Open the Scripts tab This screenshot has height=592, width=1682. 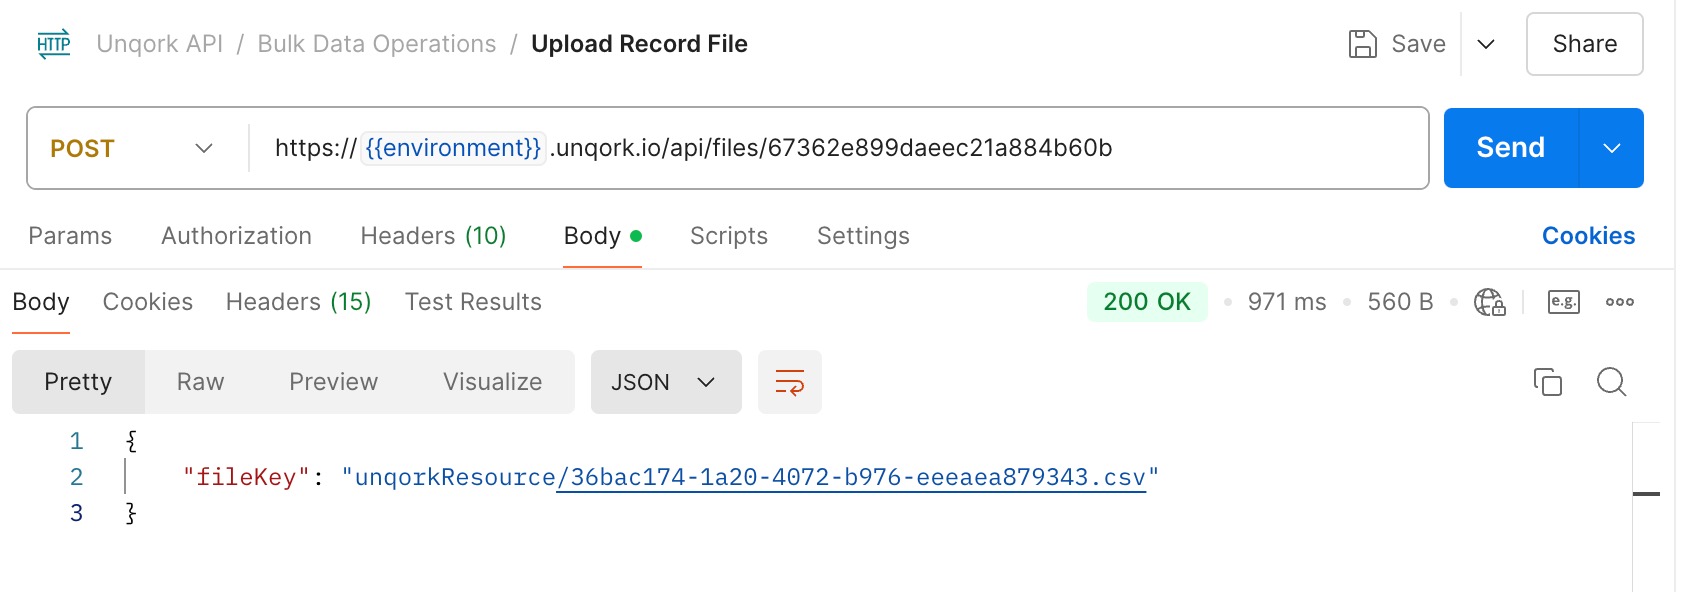(x=729, y=236)
